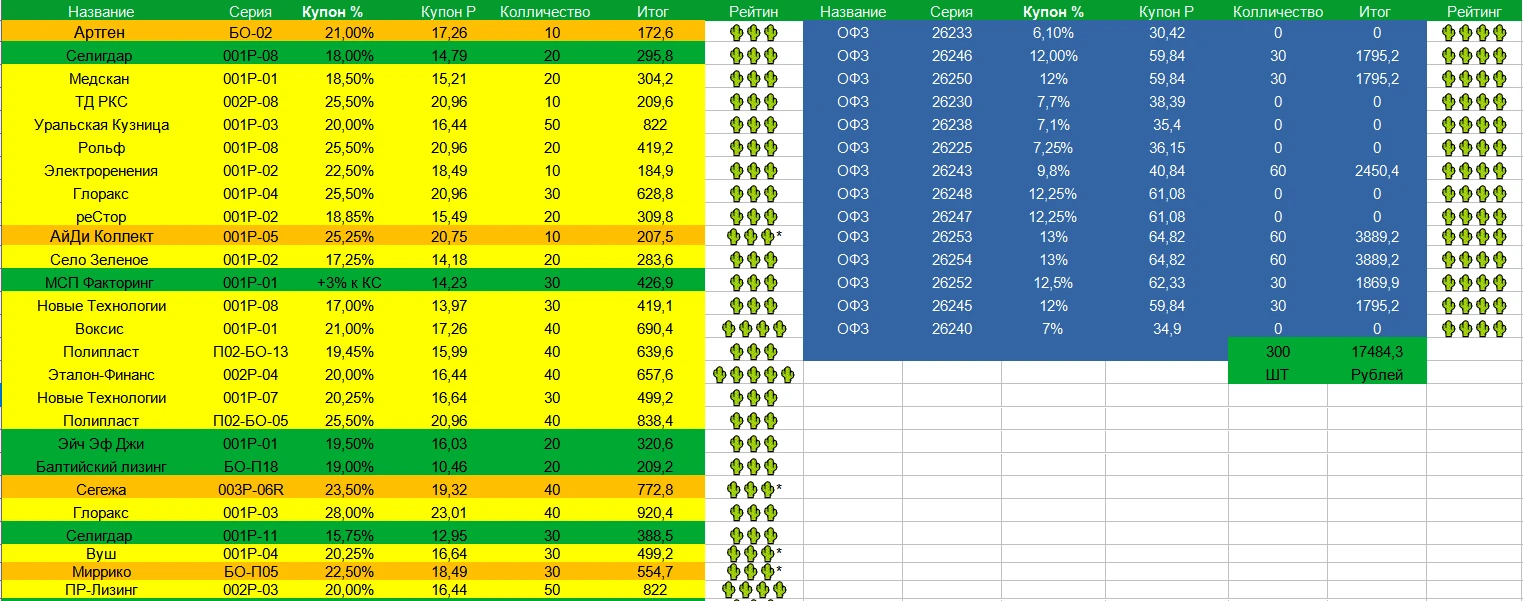
Task: Click the cactus rating beside Миррико
Action: coord(755,572)
